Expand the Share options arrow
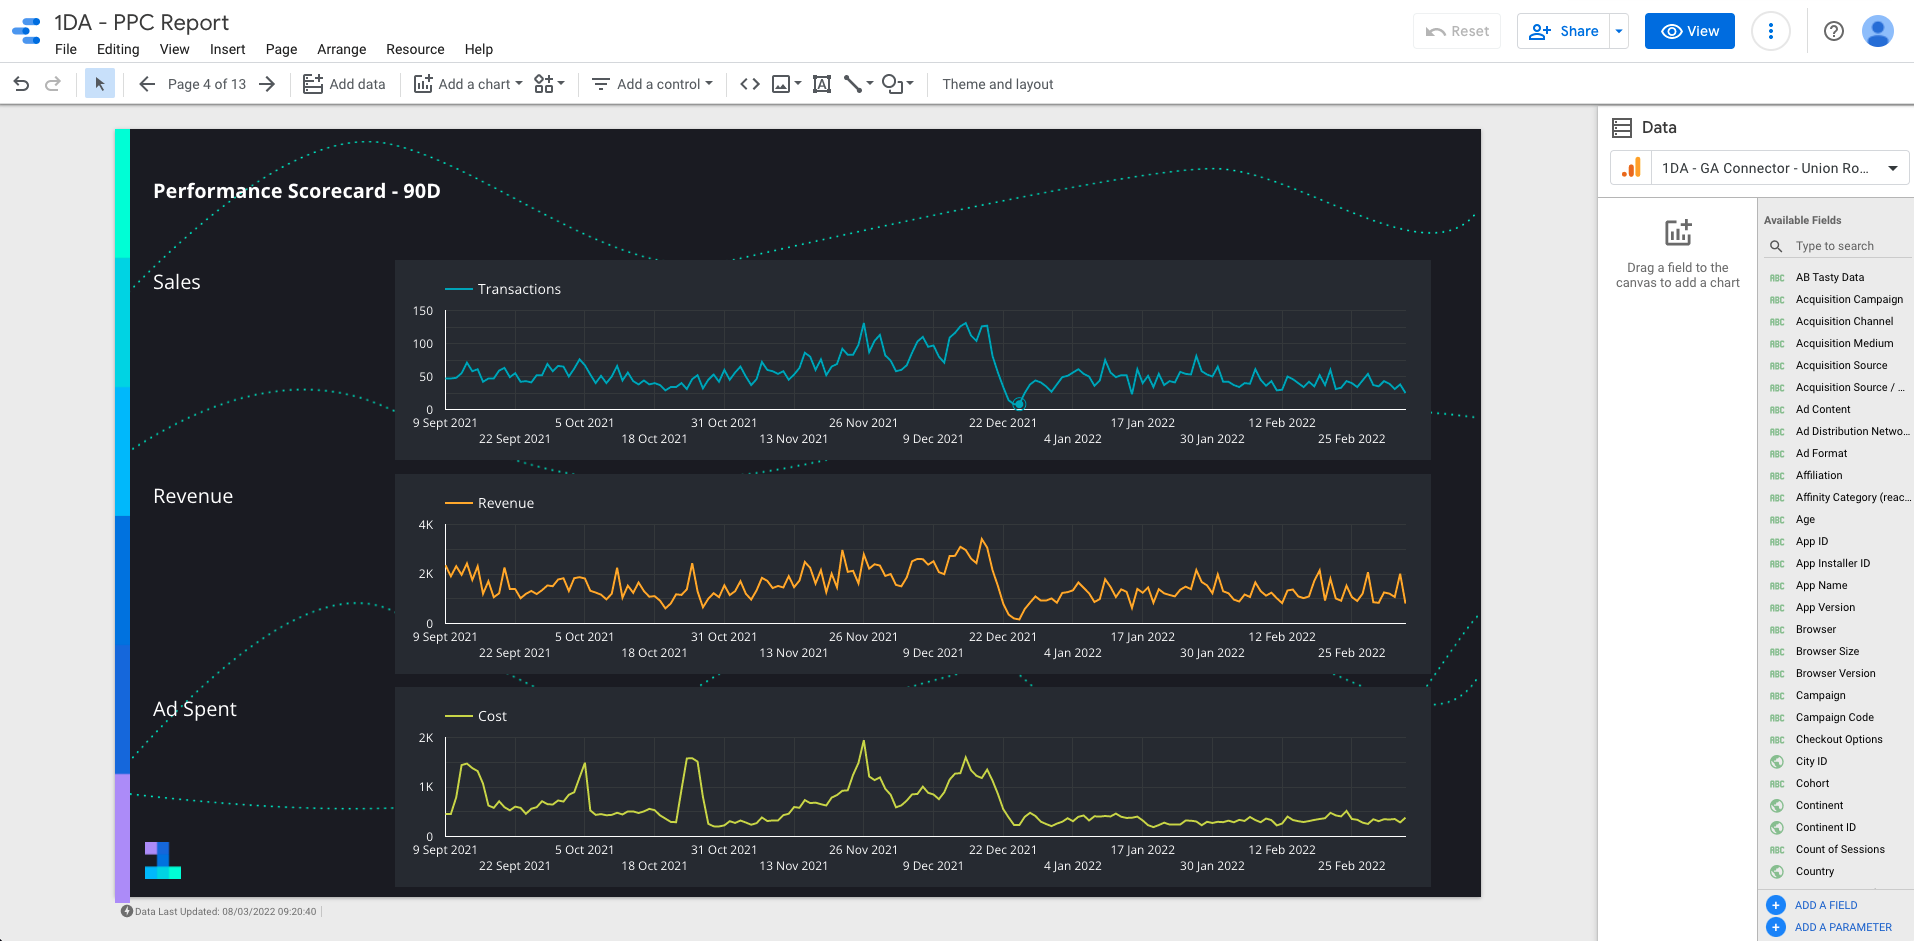Viewport: 1914px width, 941px height. click(x=1619, y=31)
